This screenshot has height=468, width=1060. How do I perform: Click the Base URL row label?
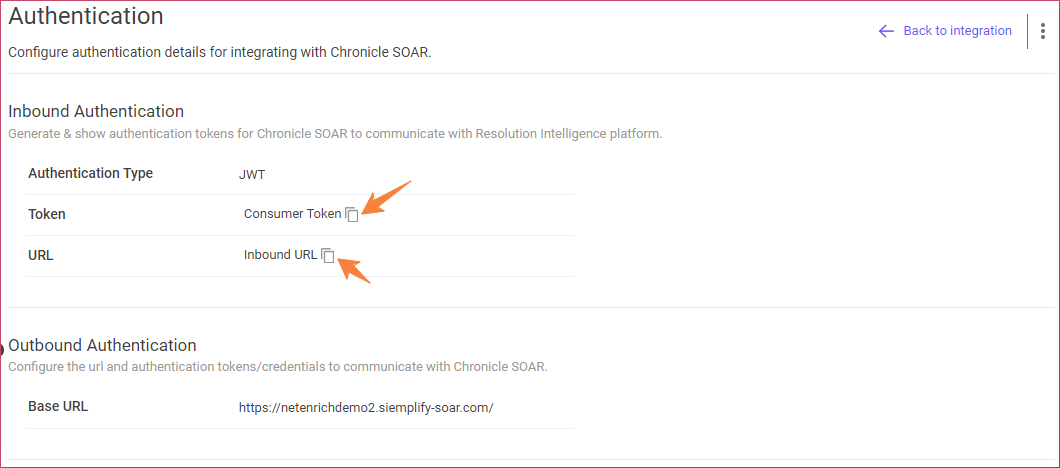click(x=58, y=407)
